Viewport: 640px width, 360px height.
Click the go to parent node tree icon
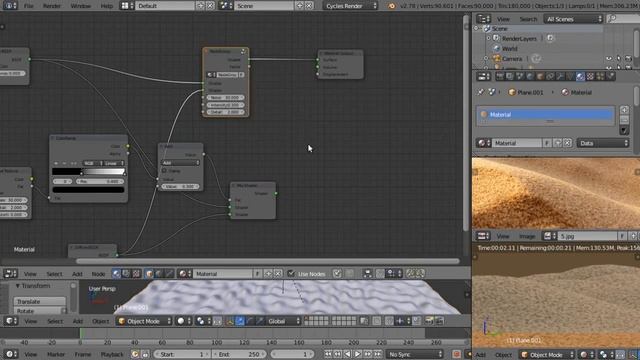[350, 273]
